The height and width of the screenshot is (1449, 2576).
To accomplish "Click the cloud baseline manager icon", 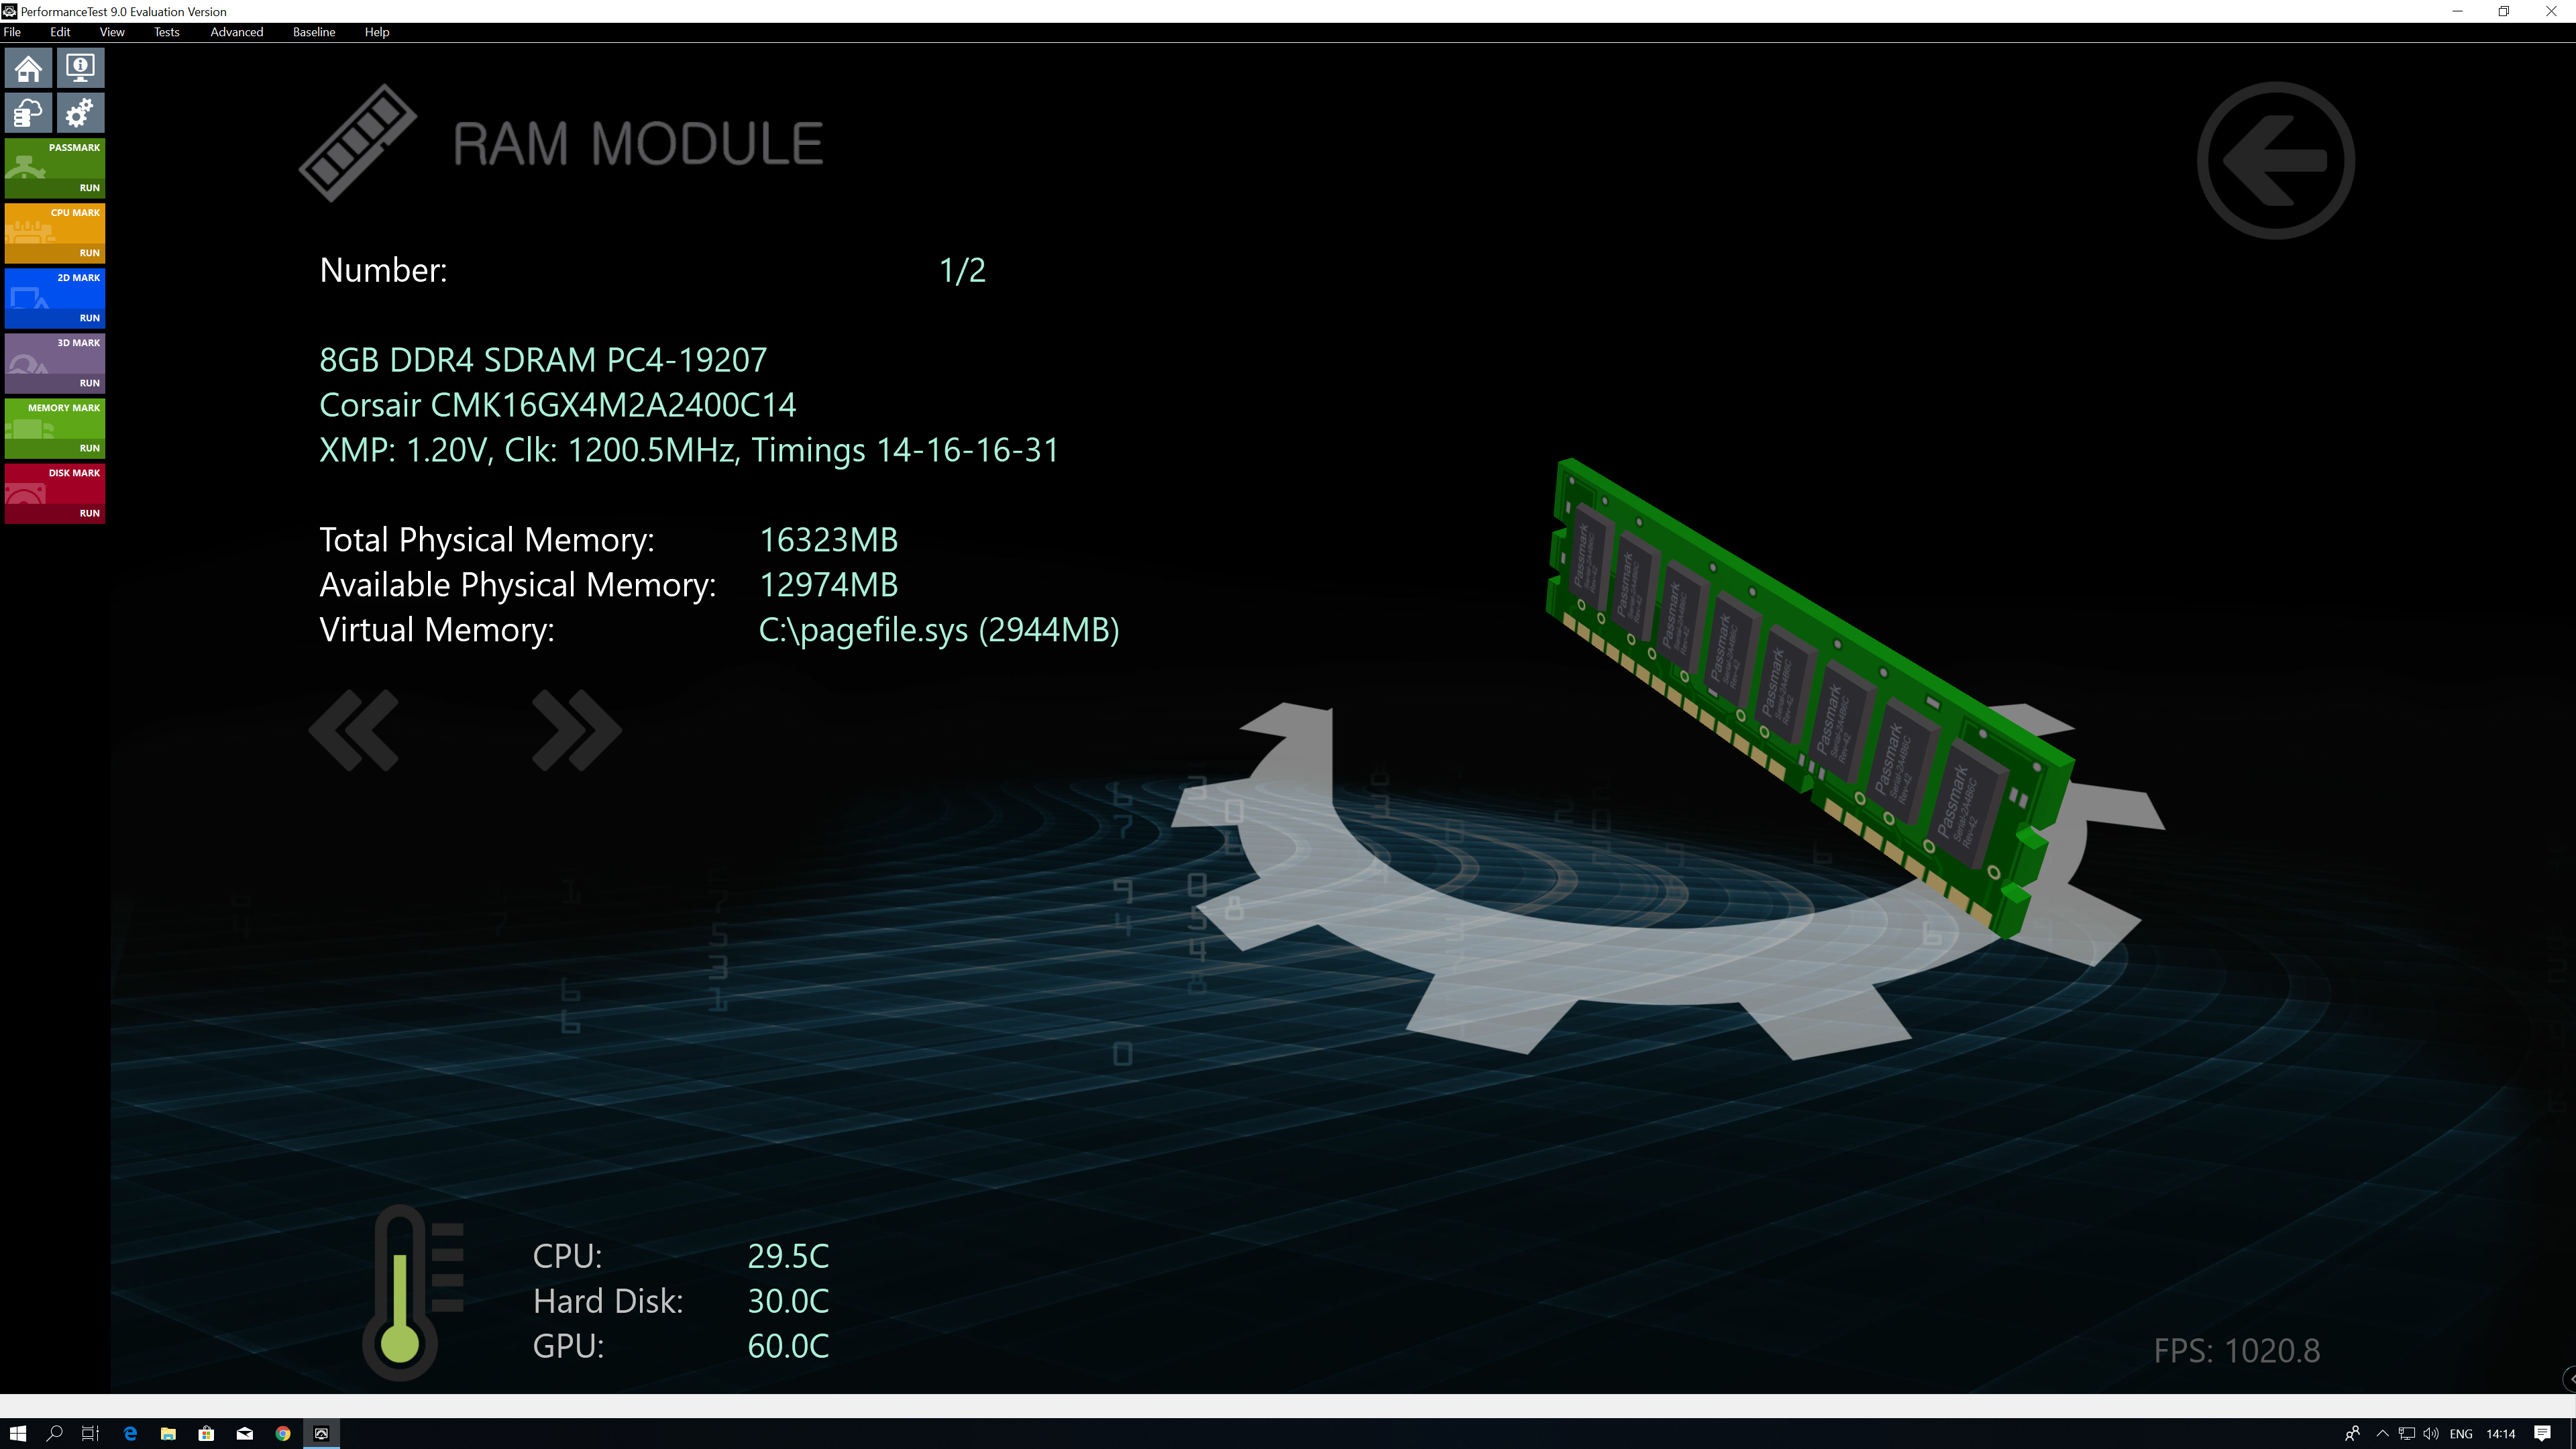I will 28,113.
